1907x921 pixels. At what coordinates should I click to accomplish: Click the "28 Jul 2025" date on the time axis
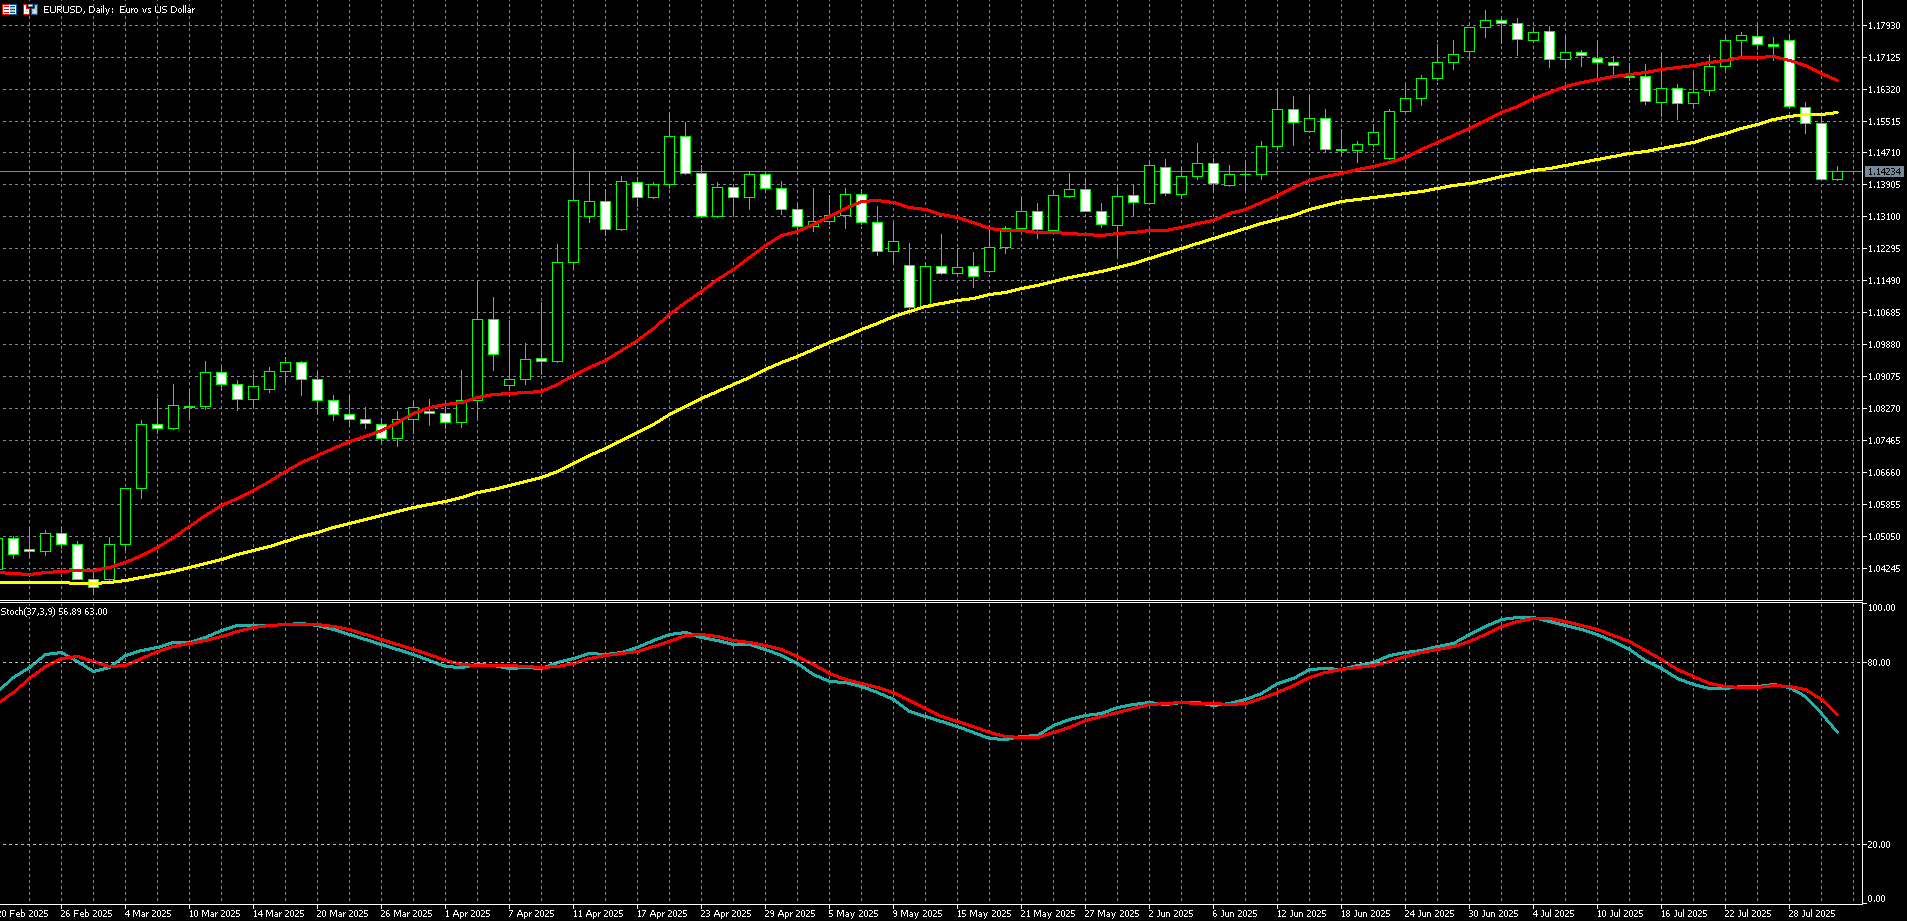[x=1812, y=914]
